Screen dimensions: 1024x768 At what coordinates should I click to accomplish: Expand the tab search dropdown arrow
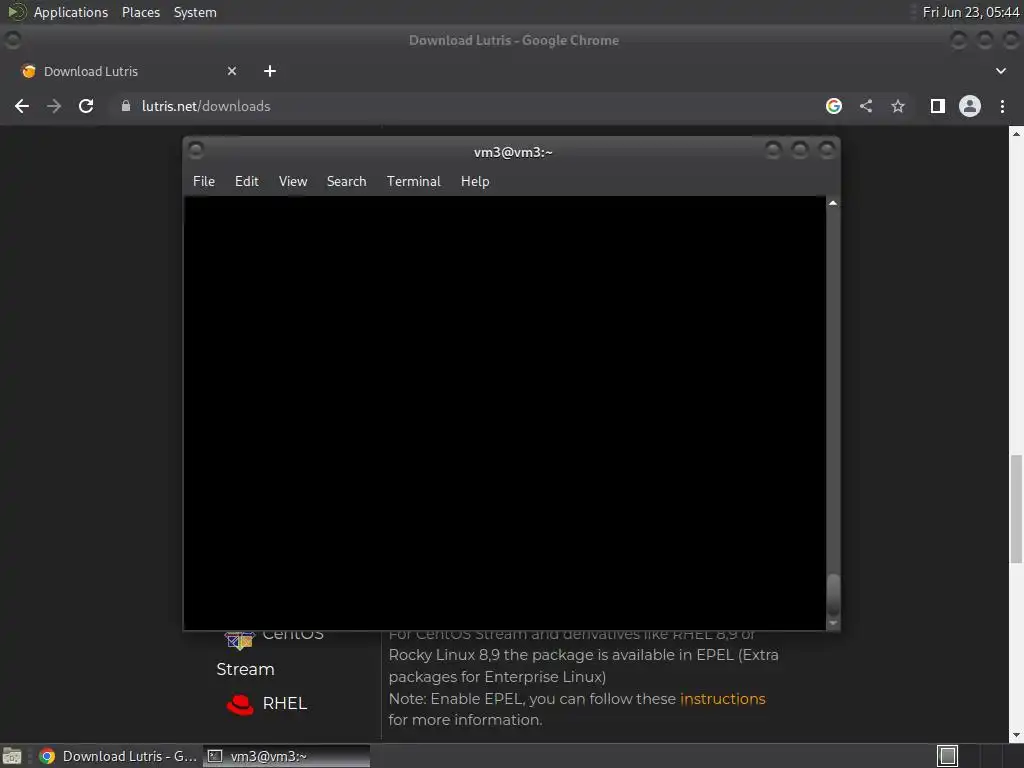(x=1000, y=71)
